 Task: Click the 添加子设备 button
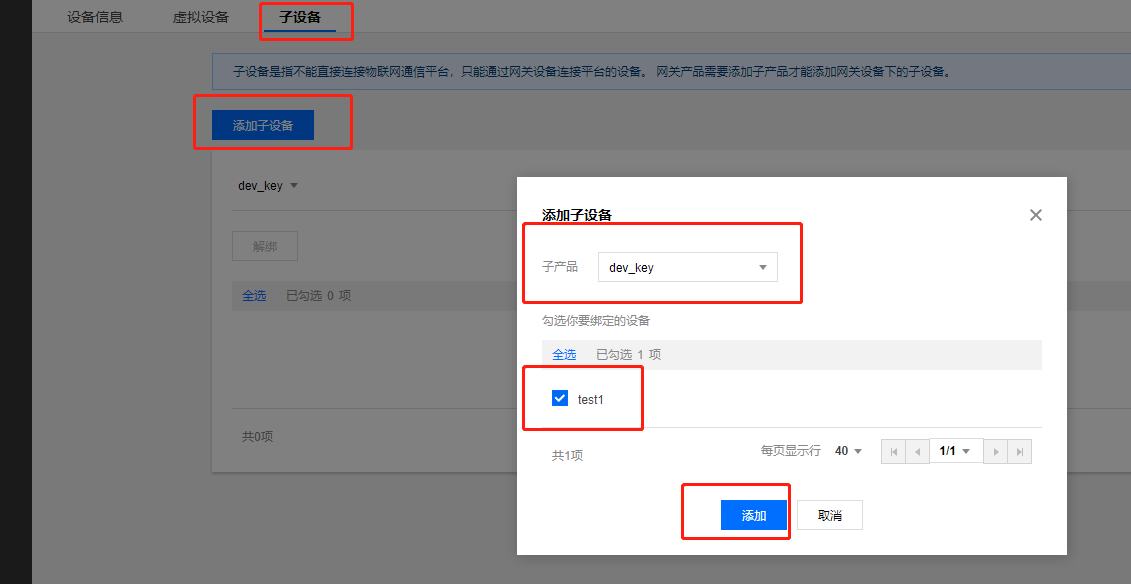click(265, 124)
